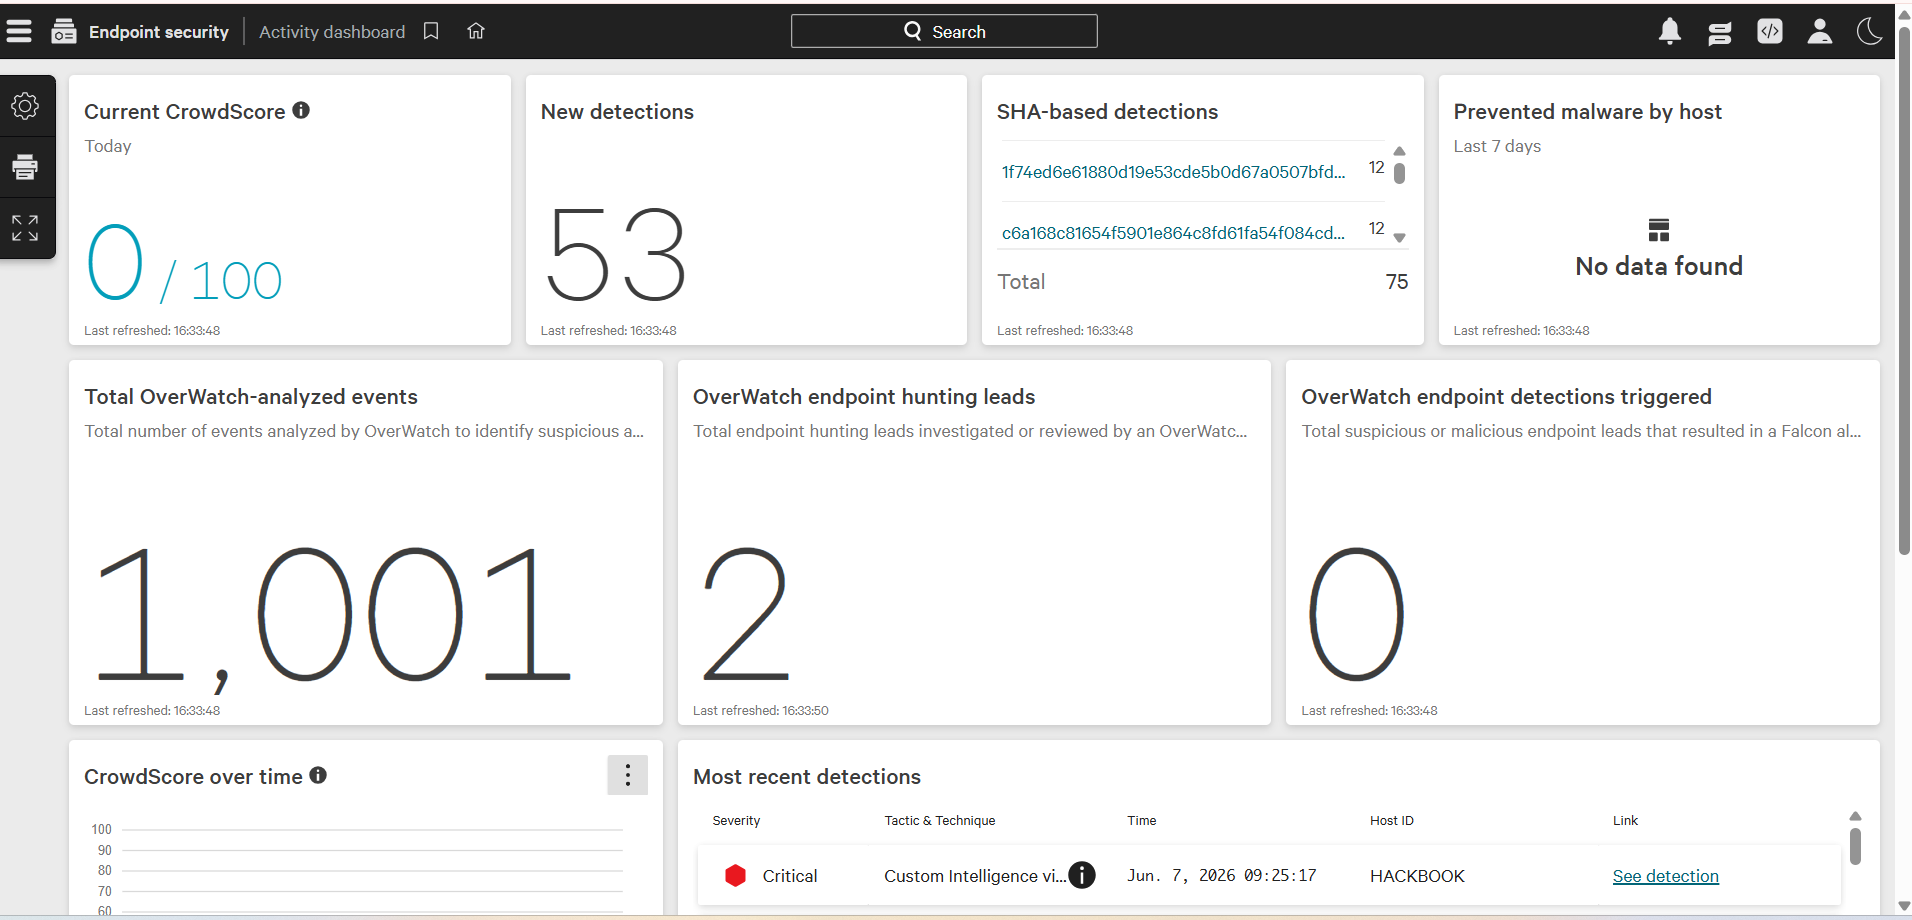The width and height of the screenshot is (1912, 920).
Task: Click the Tactic & Technique column header
Action: [x=940, y=820]
